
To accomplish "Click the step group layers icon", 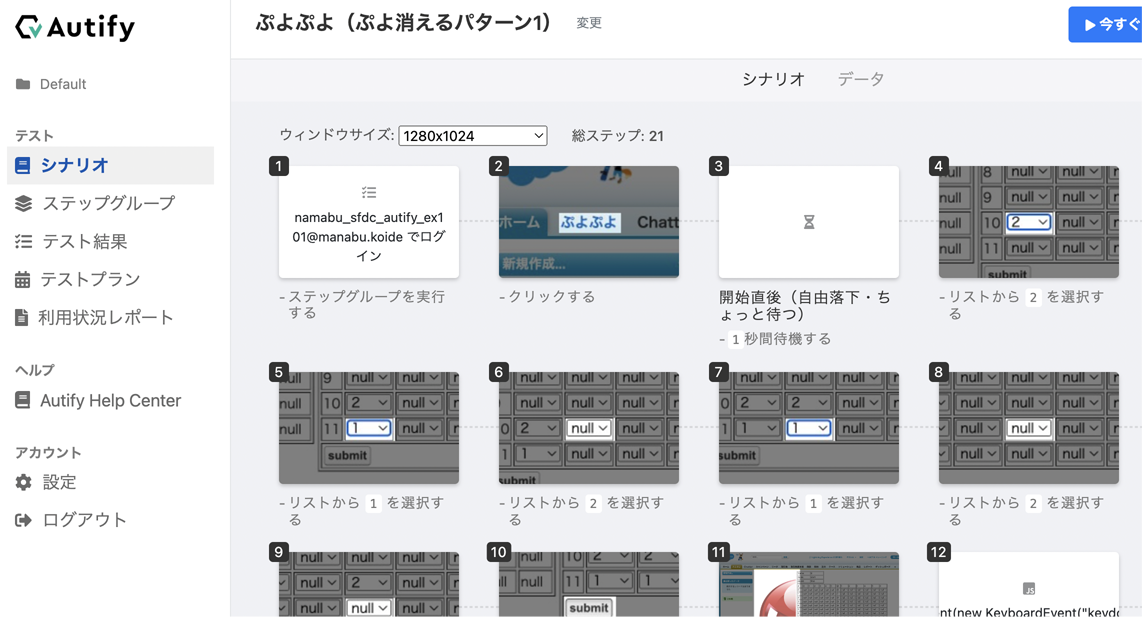I will [x=23, y=203].
